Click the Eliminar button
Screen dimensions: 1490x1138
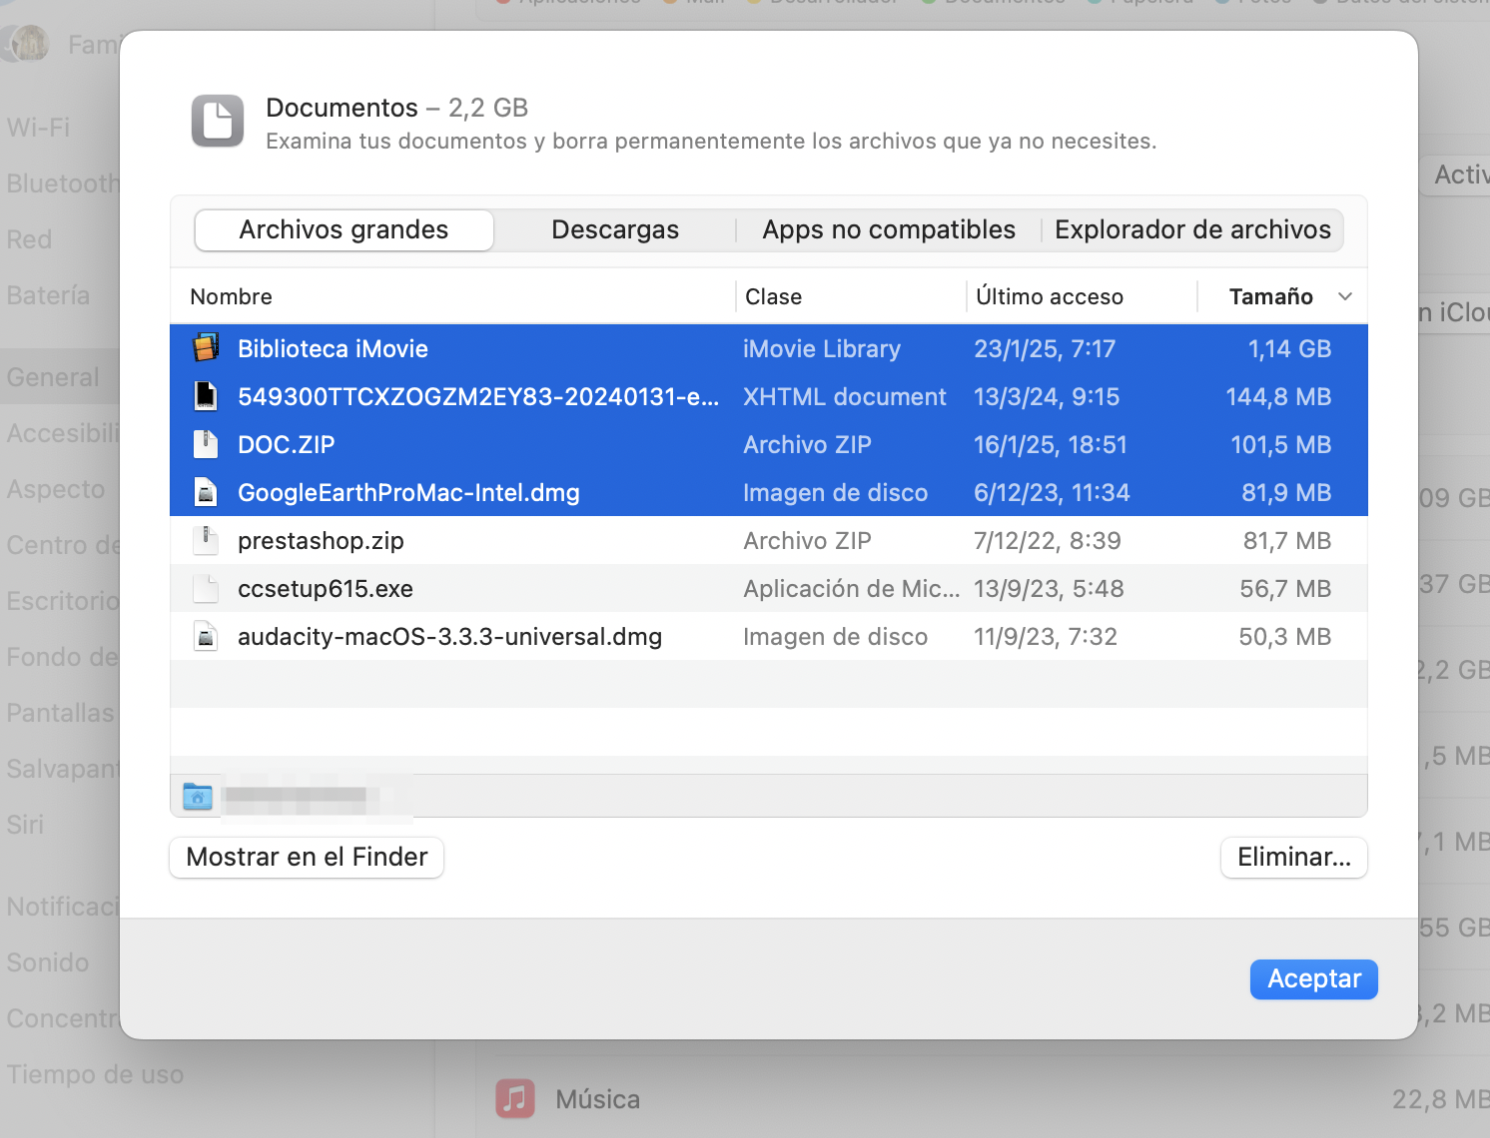pos(1293,857)
